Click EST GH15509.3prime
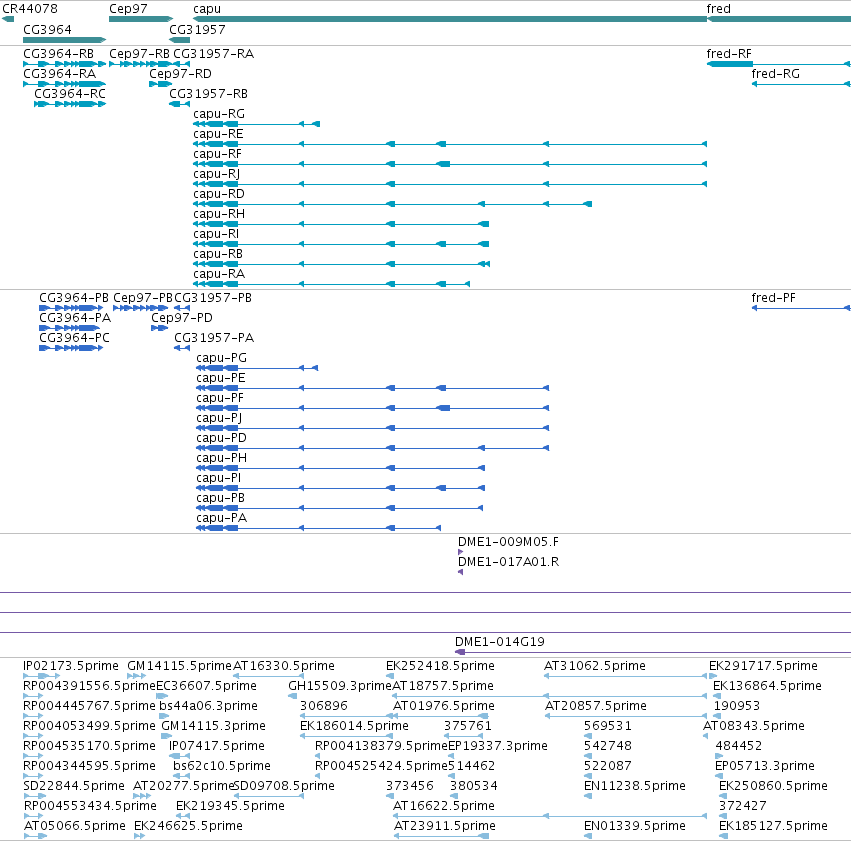Image resolution: width=851 pixels, height=841 pixels. pyautogui.click(x=293, y=696)
